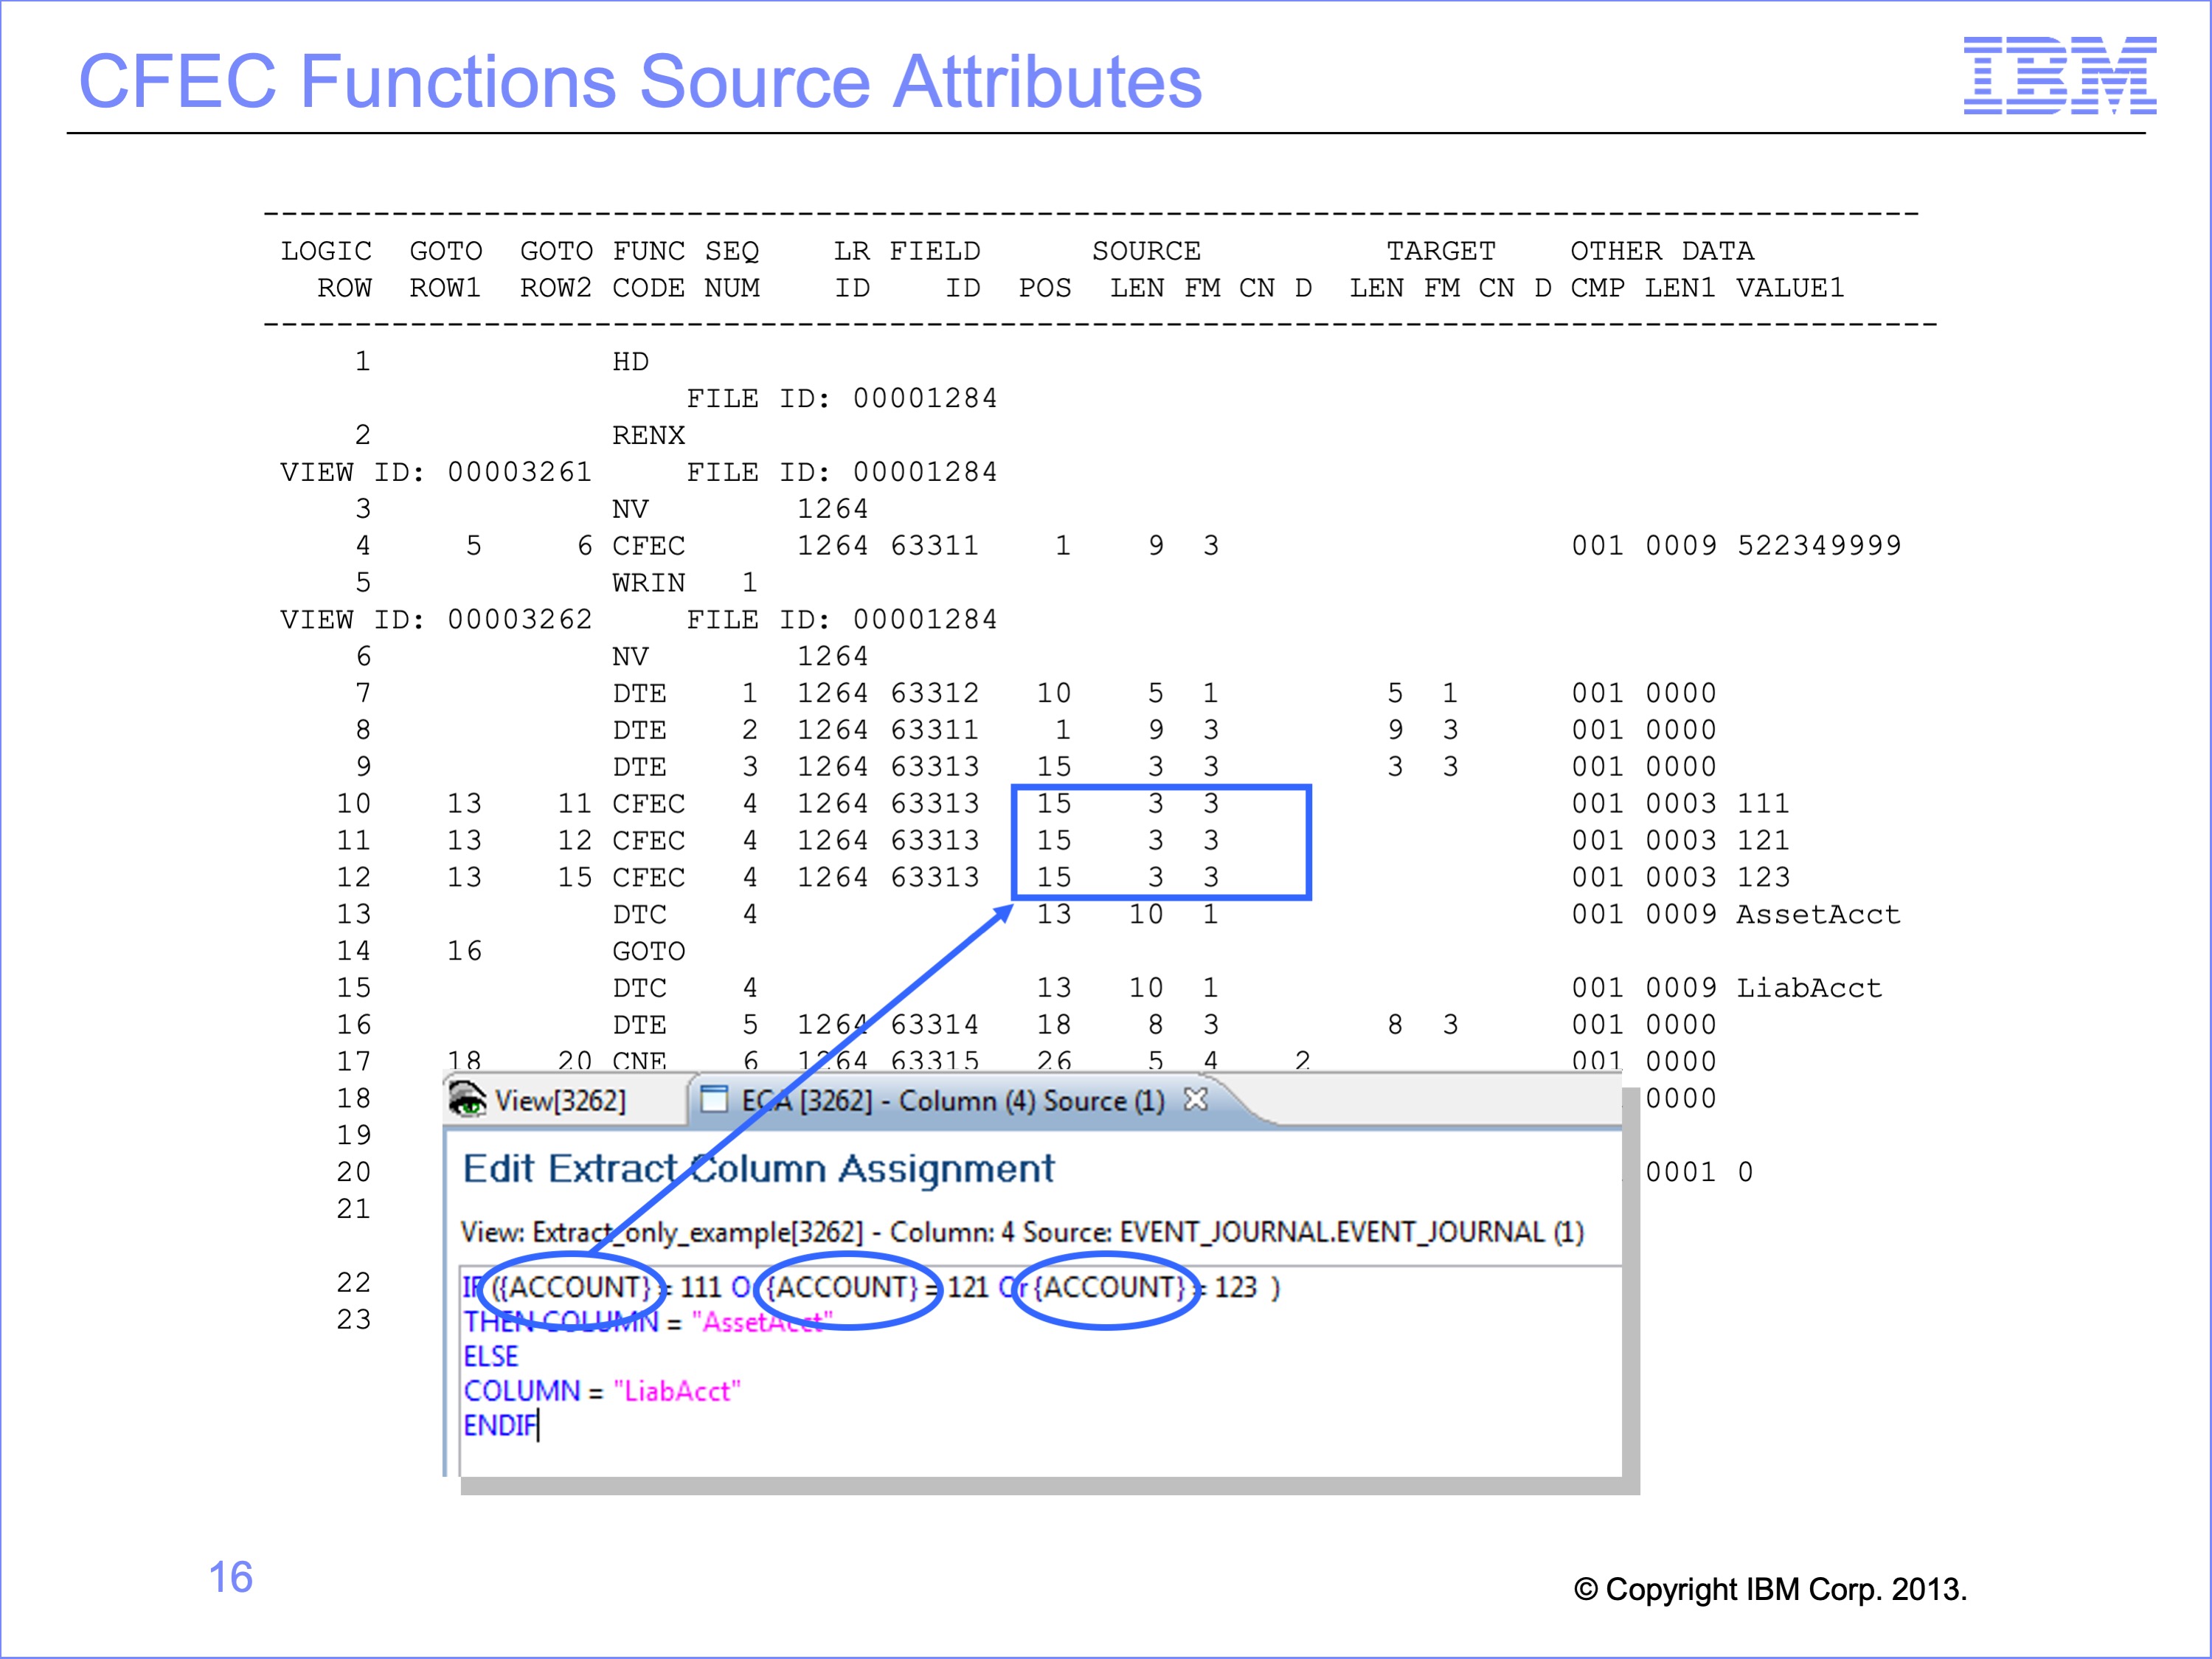The width and height of the screenshot is (2212, 1659).
Task: Click the Copyright IBM Corp. 2013 text
Action: [x=1770, y=1589]
